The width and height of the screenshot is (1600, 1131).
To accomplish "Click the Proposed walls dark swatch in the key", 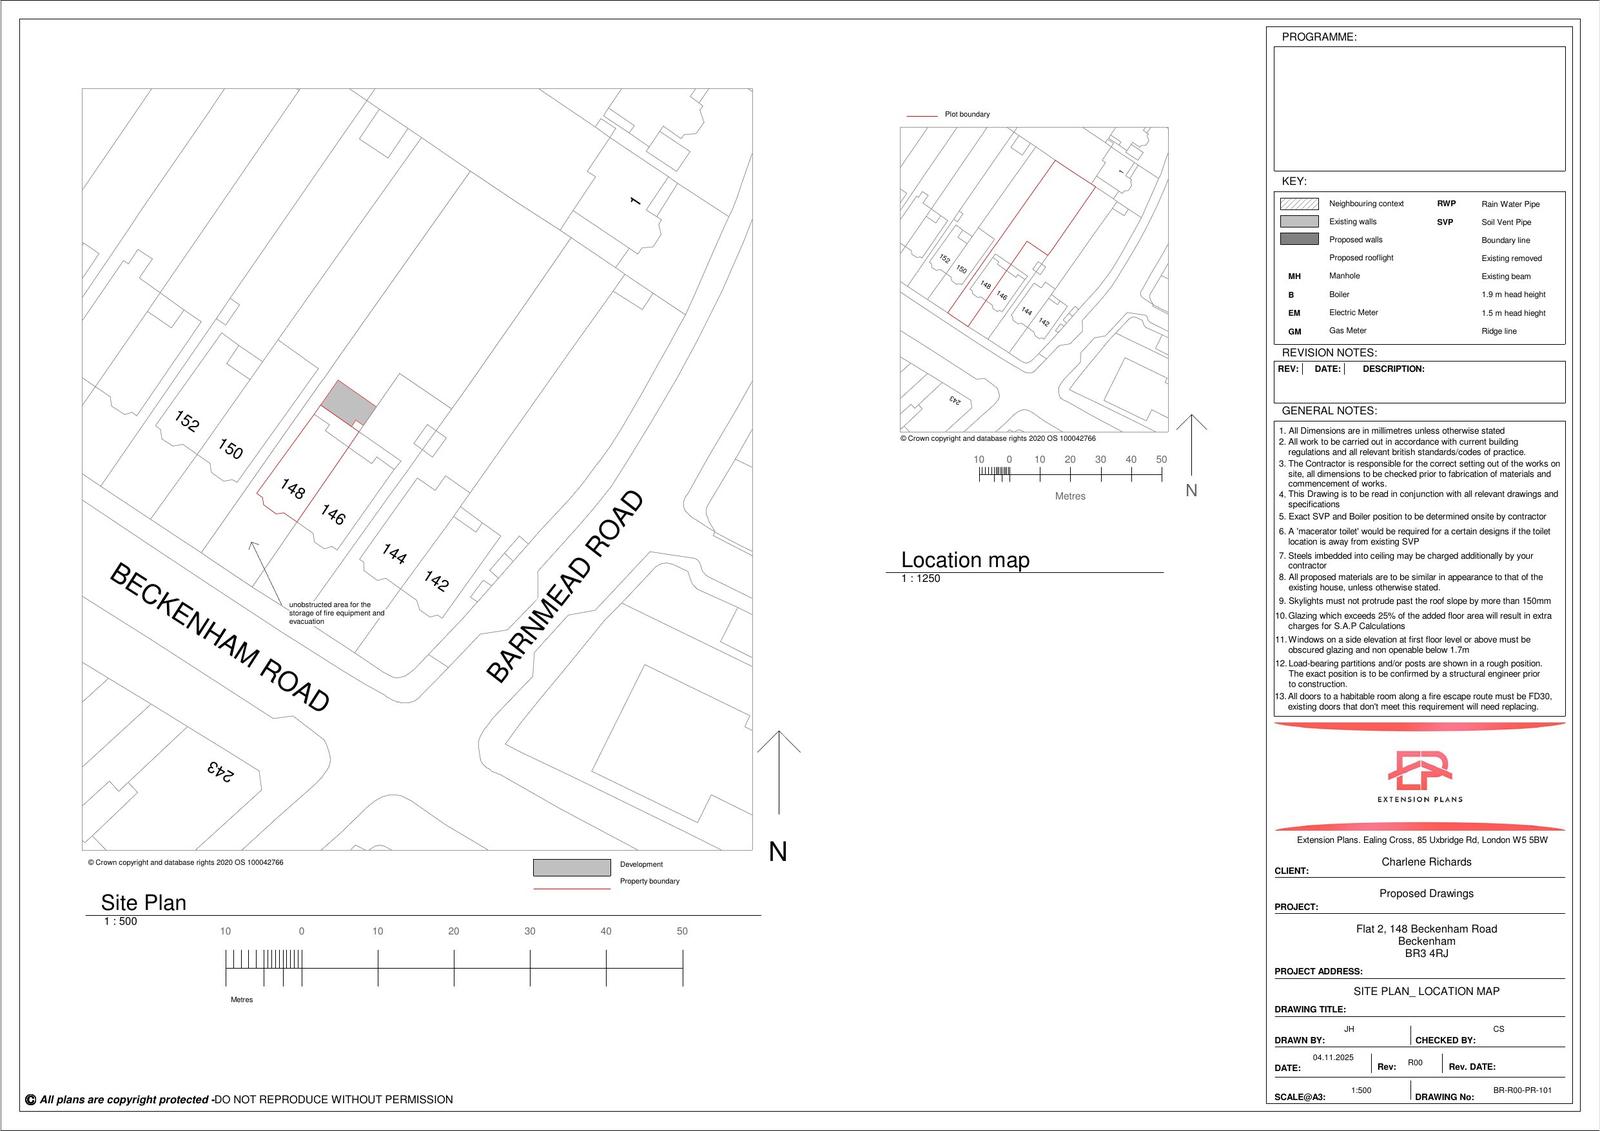I will (x=1298, y=240).
